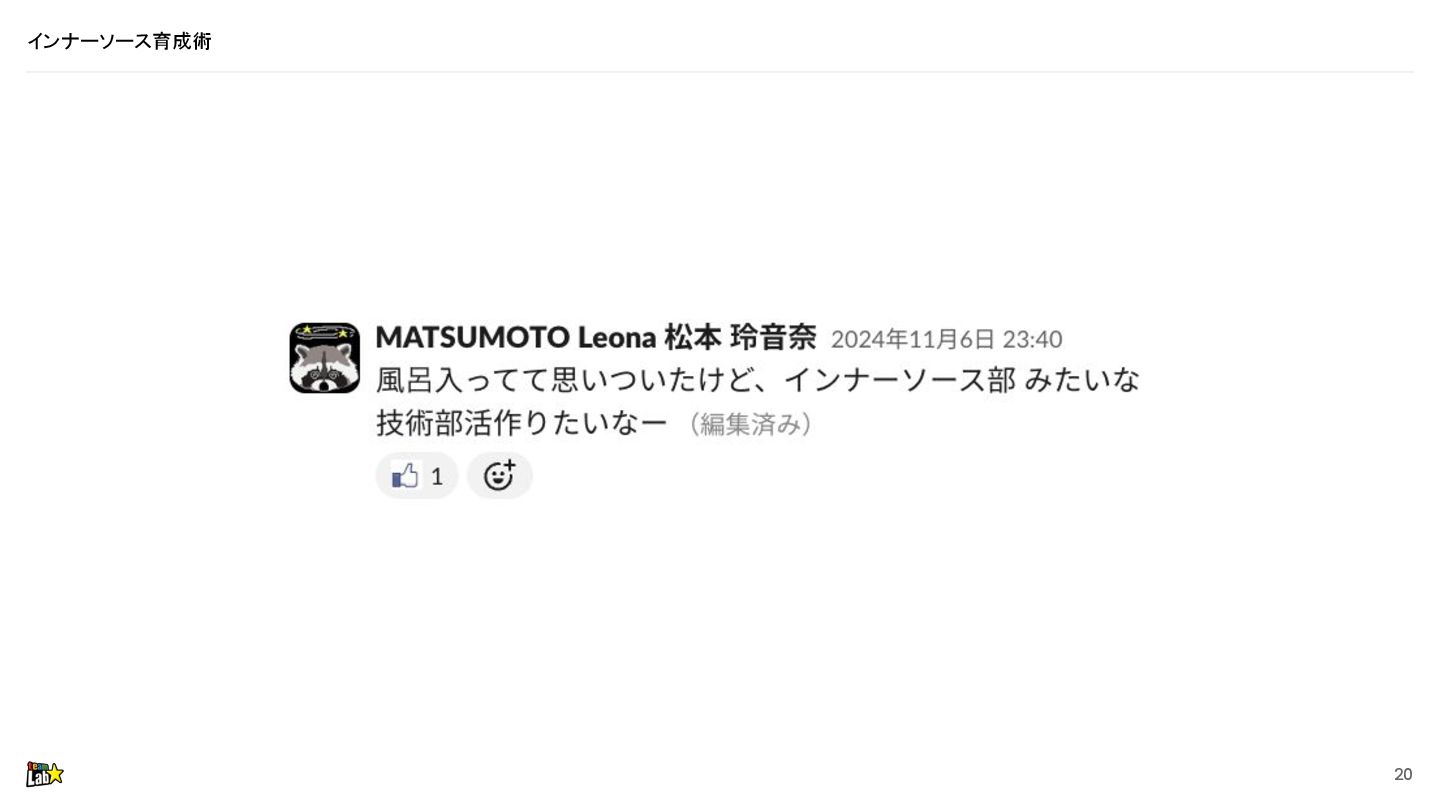Toggle the thumbs-up reaction
Viewport: 1440px width, 810px height.
[417, 476]
